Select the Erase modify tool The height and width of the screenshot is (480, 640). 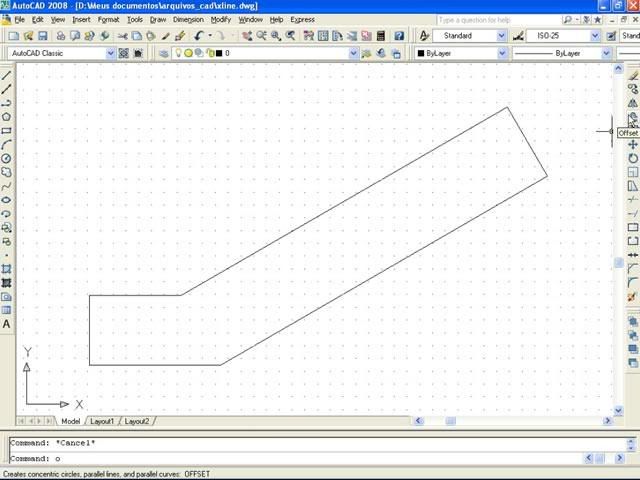pyautogui.click(x=633, y=76)
